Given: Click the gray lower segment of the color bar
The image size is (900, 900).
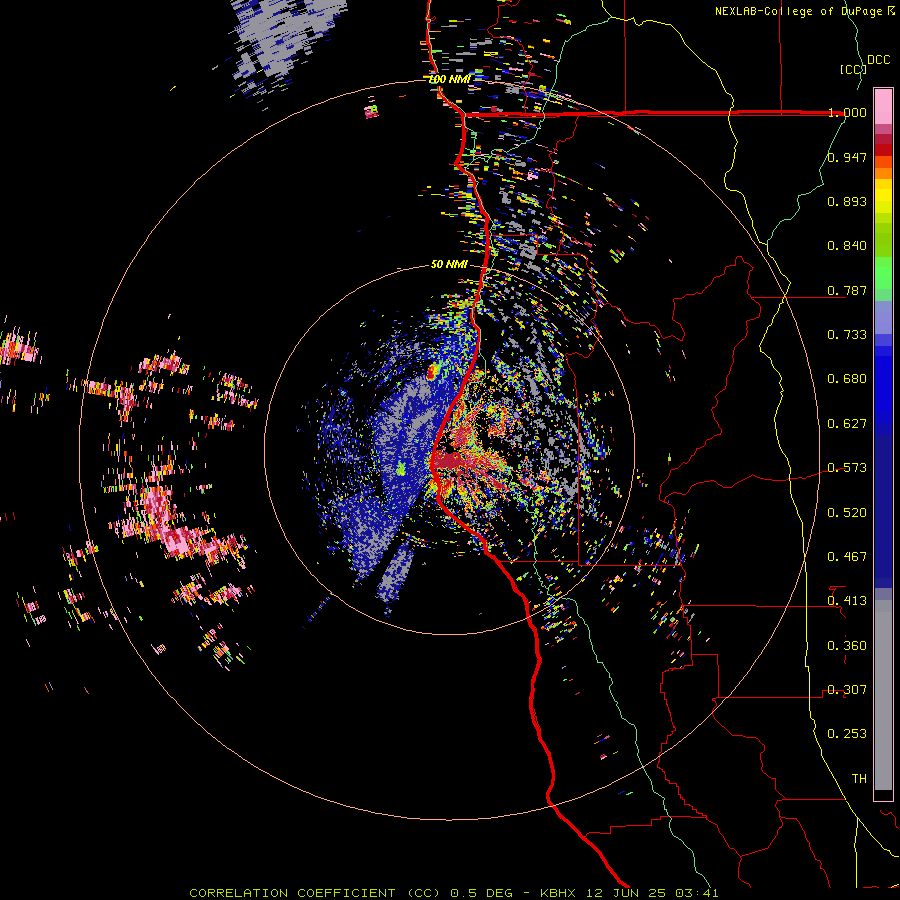Looking at the screenshot, I should pos(883,695).
